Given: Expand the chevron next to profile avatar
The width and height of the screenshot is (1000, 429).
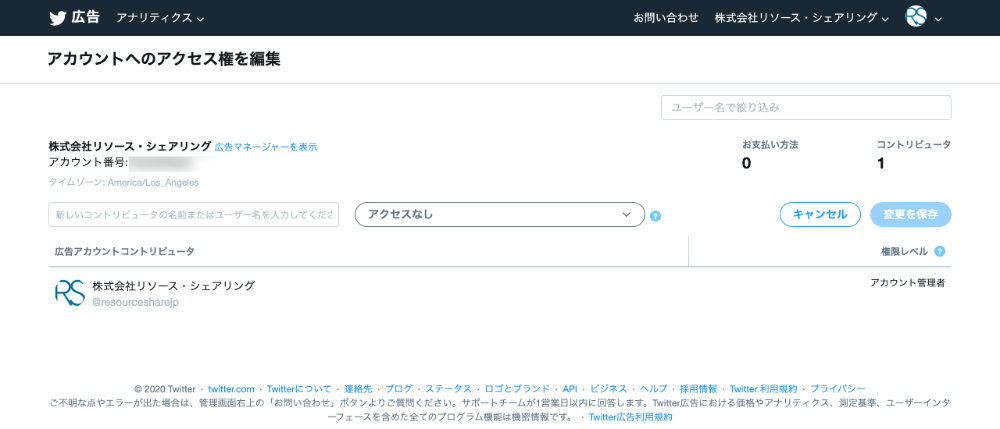Looking at the screenshot, I should [x=938, y=18].
